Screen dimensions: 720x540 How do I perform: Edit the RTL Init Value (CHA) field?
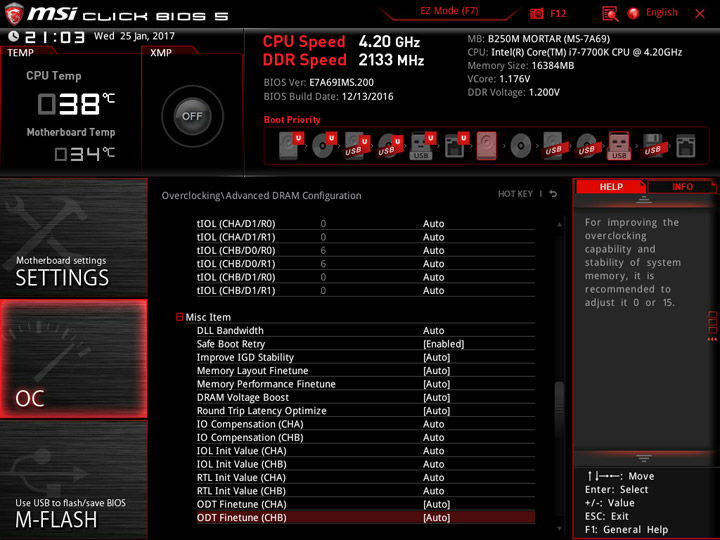[x=433, y=478]
